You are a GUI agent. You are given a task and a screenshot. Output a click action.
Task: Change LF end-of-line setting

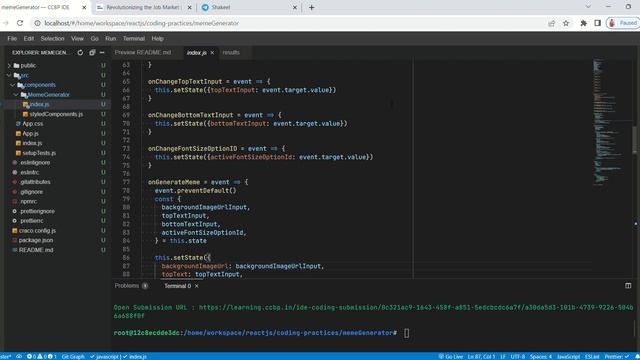click(503, 356)
